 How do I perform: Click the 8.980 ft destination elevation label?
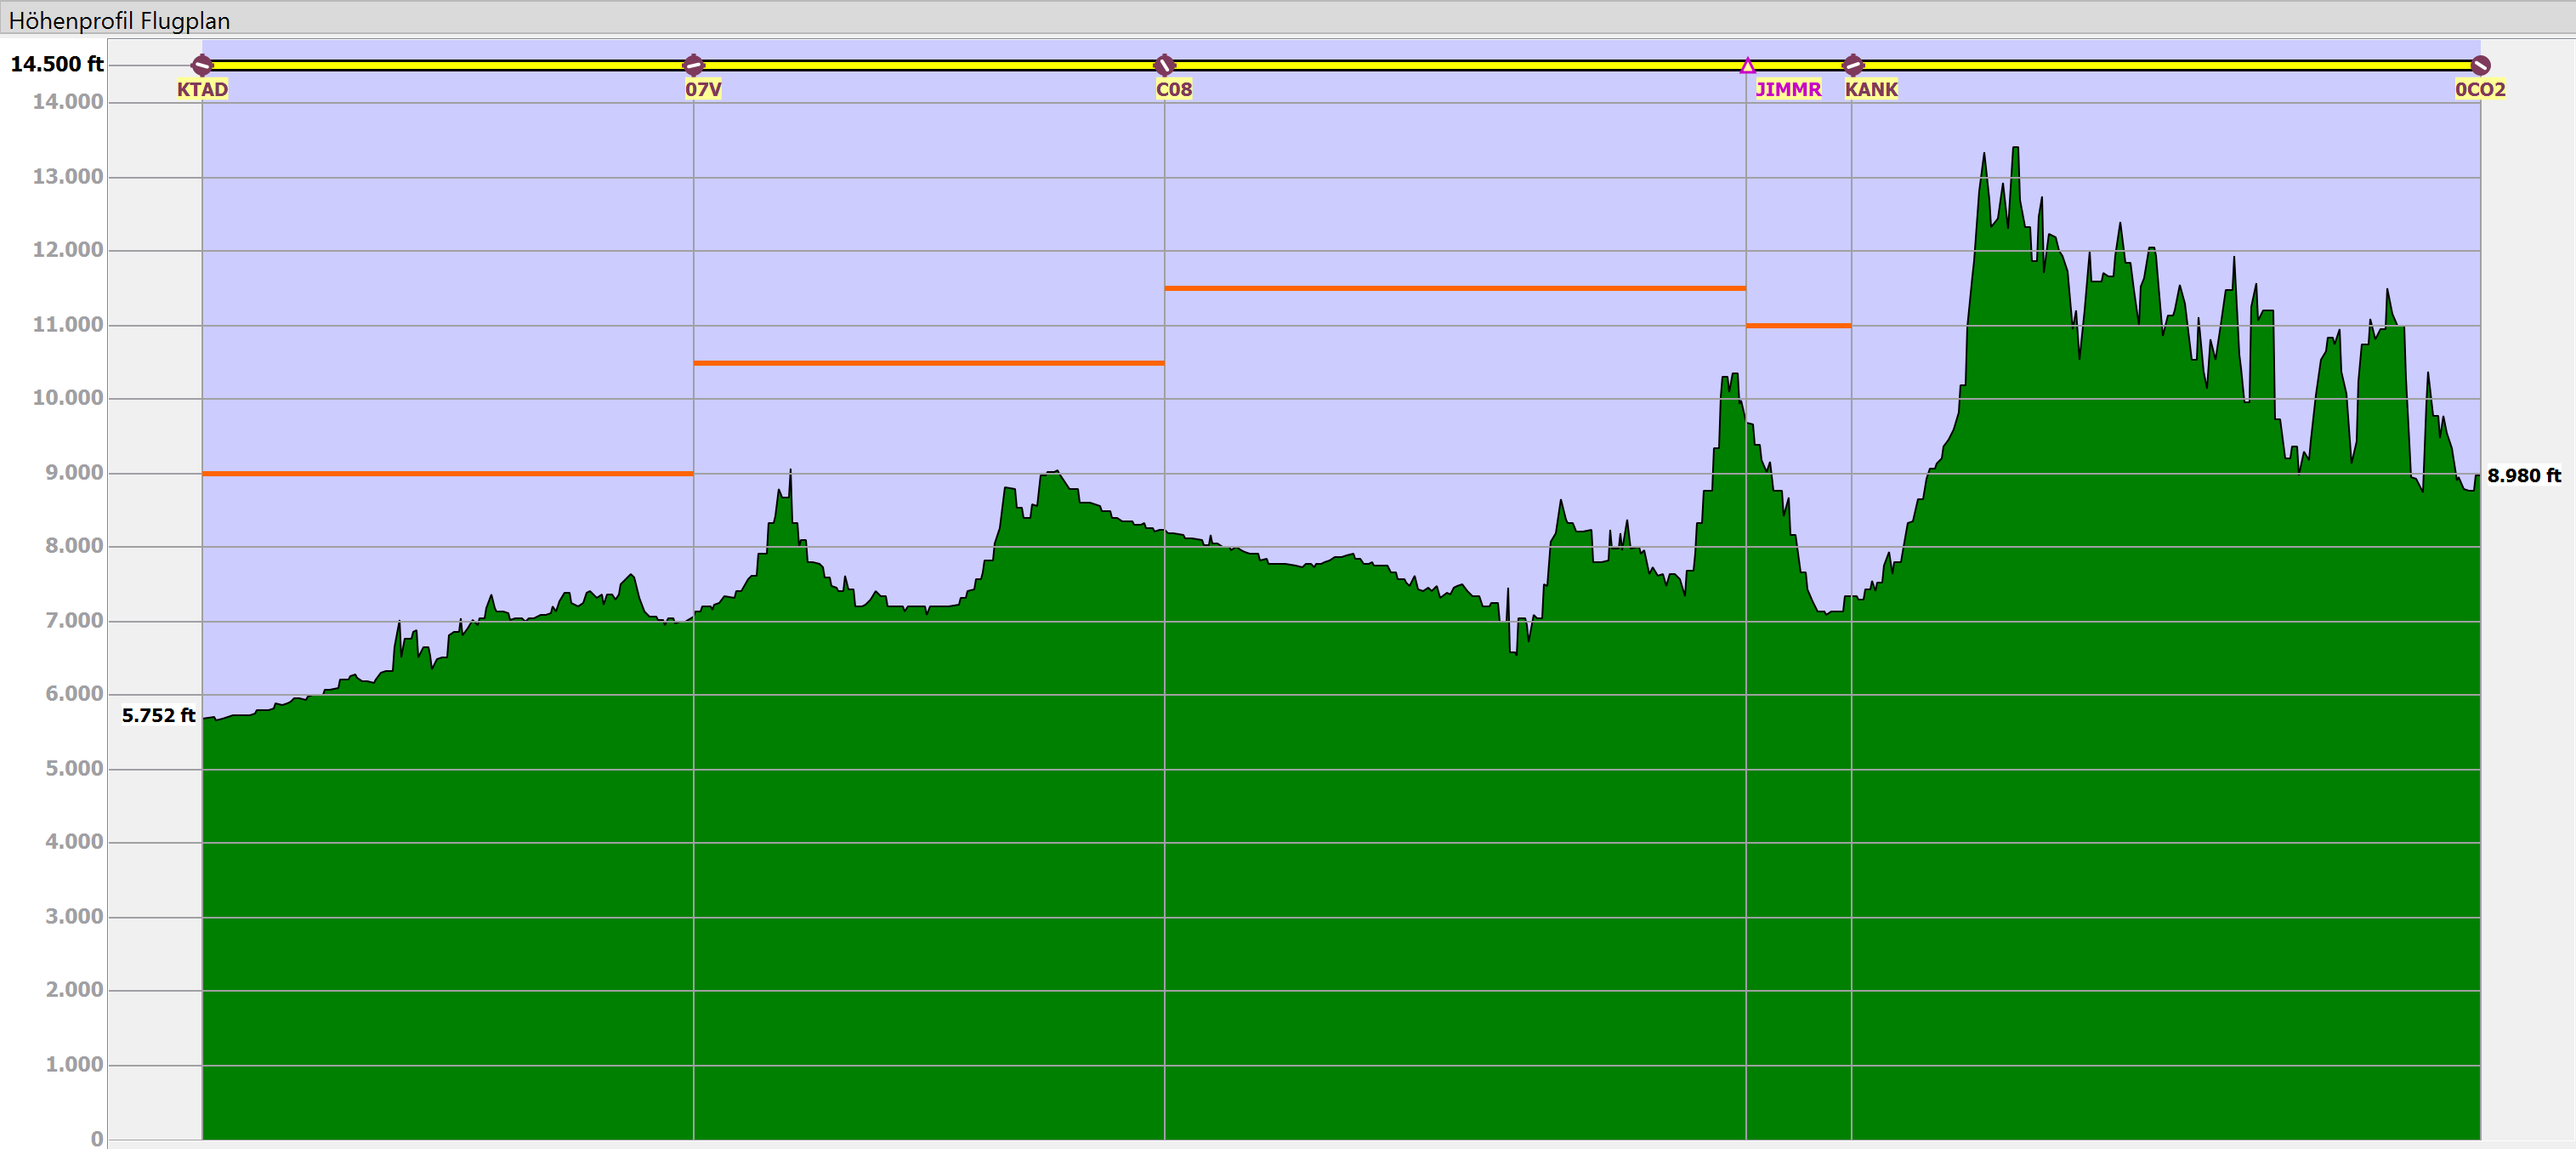pyautogui.click(x=2524, y=476)
